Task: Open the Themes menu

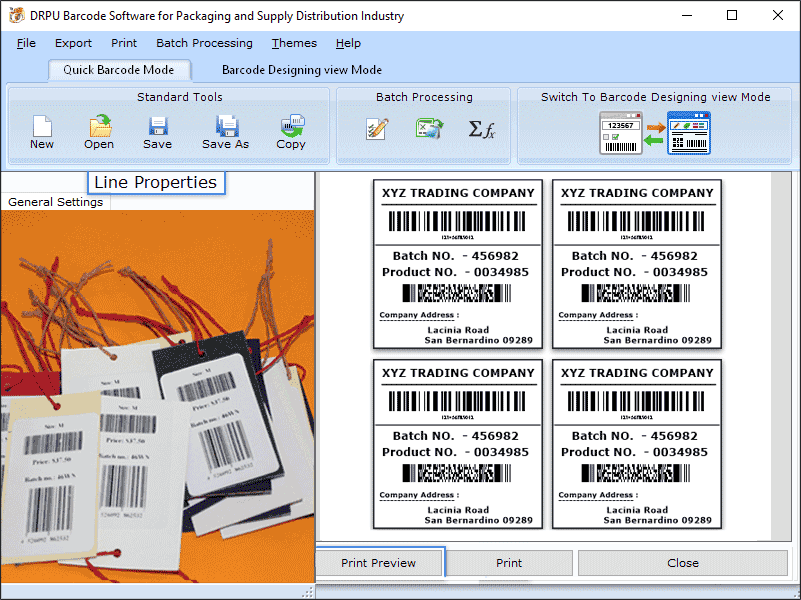Action: (x=293, y=43)
